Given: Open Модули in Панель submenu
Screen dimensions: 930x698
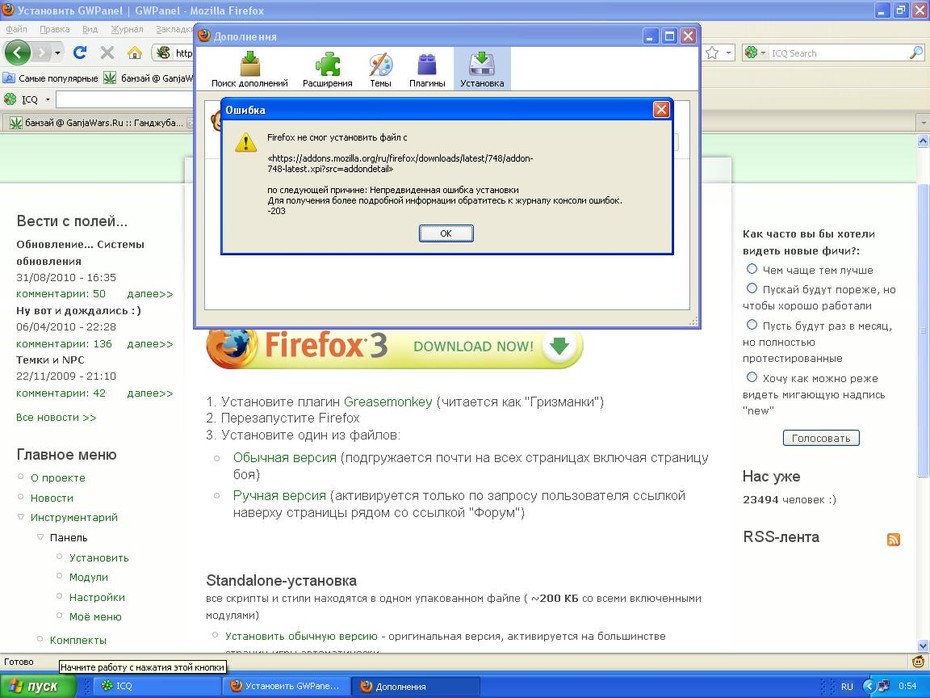Looking at the screenshot, I should [88, 578].
